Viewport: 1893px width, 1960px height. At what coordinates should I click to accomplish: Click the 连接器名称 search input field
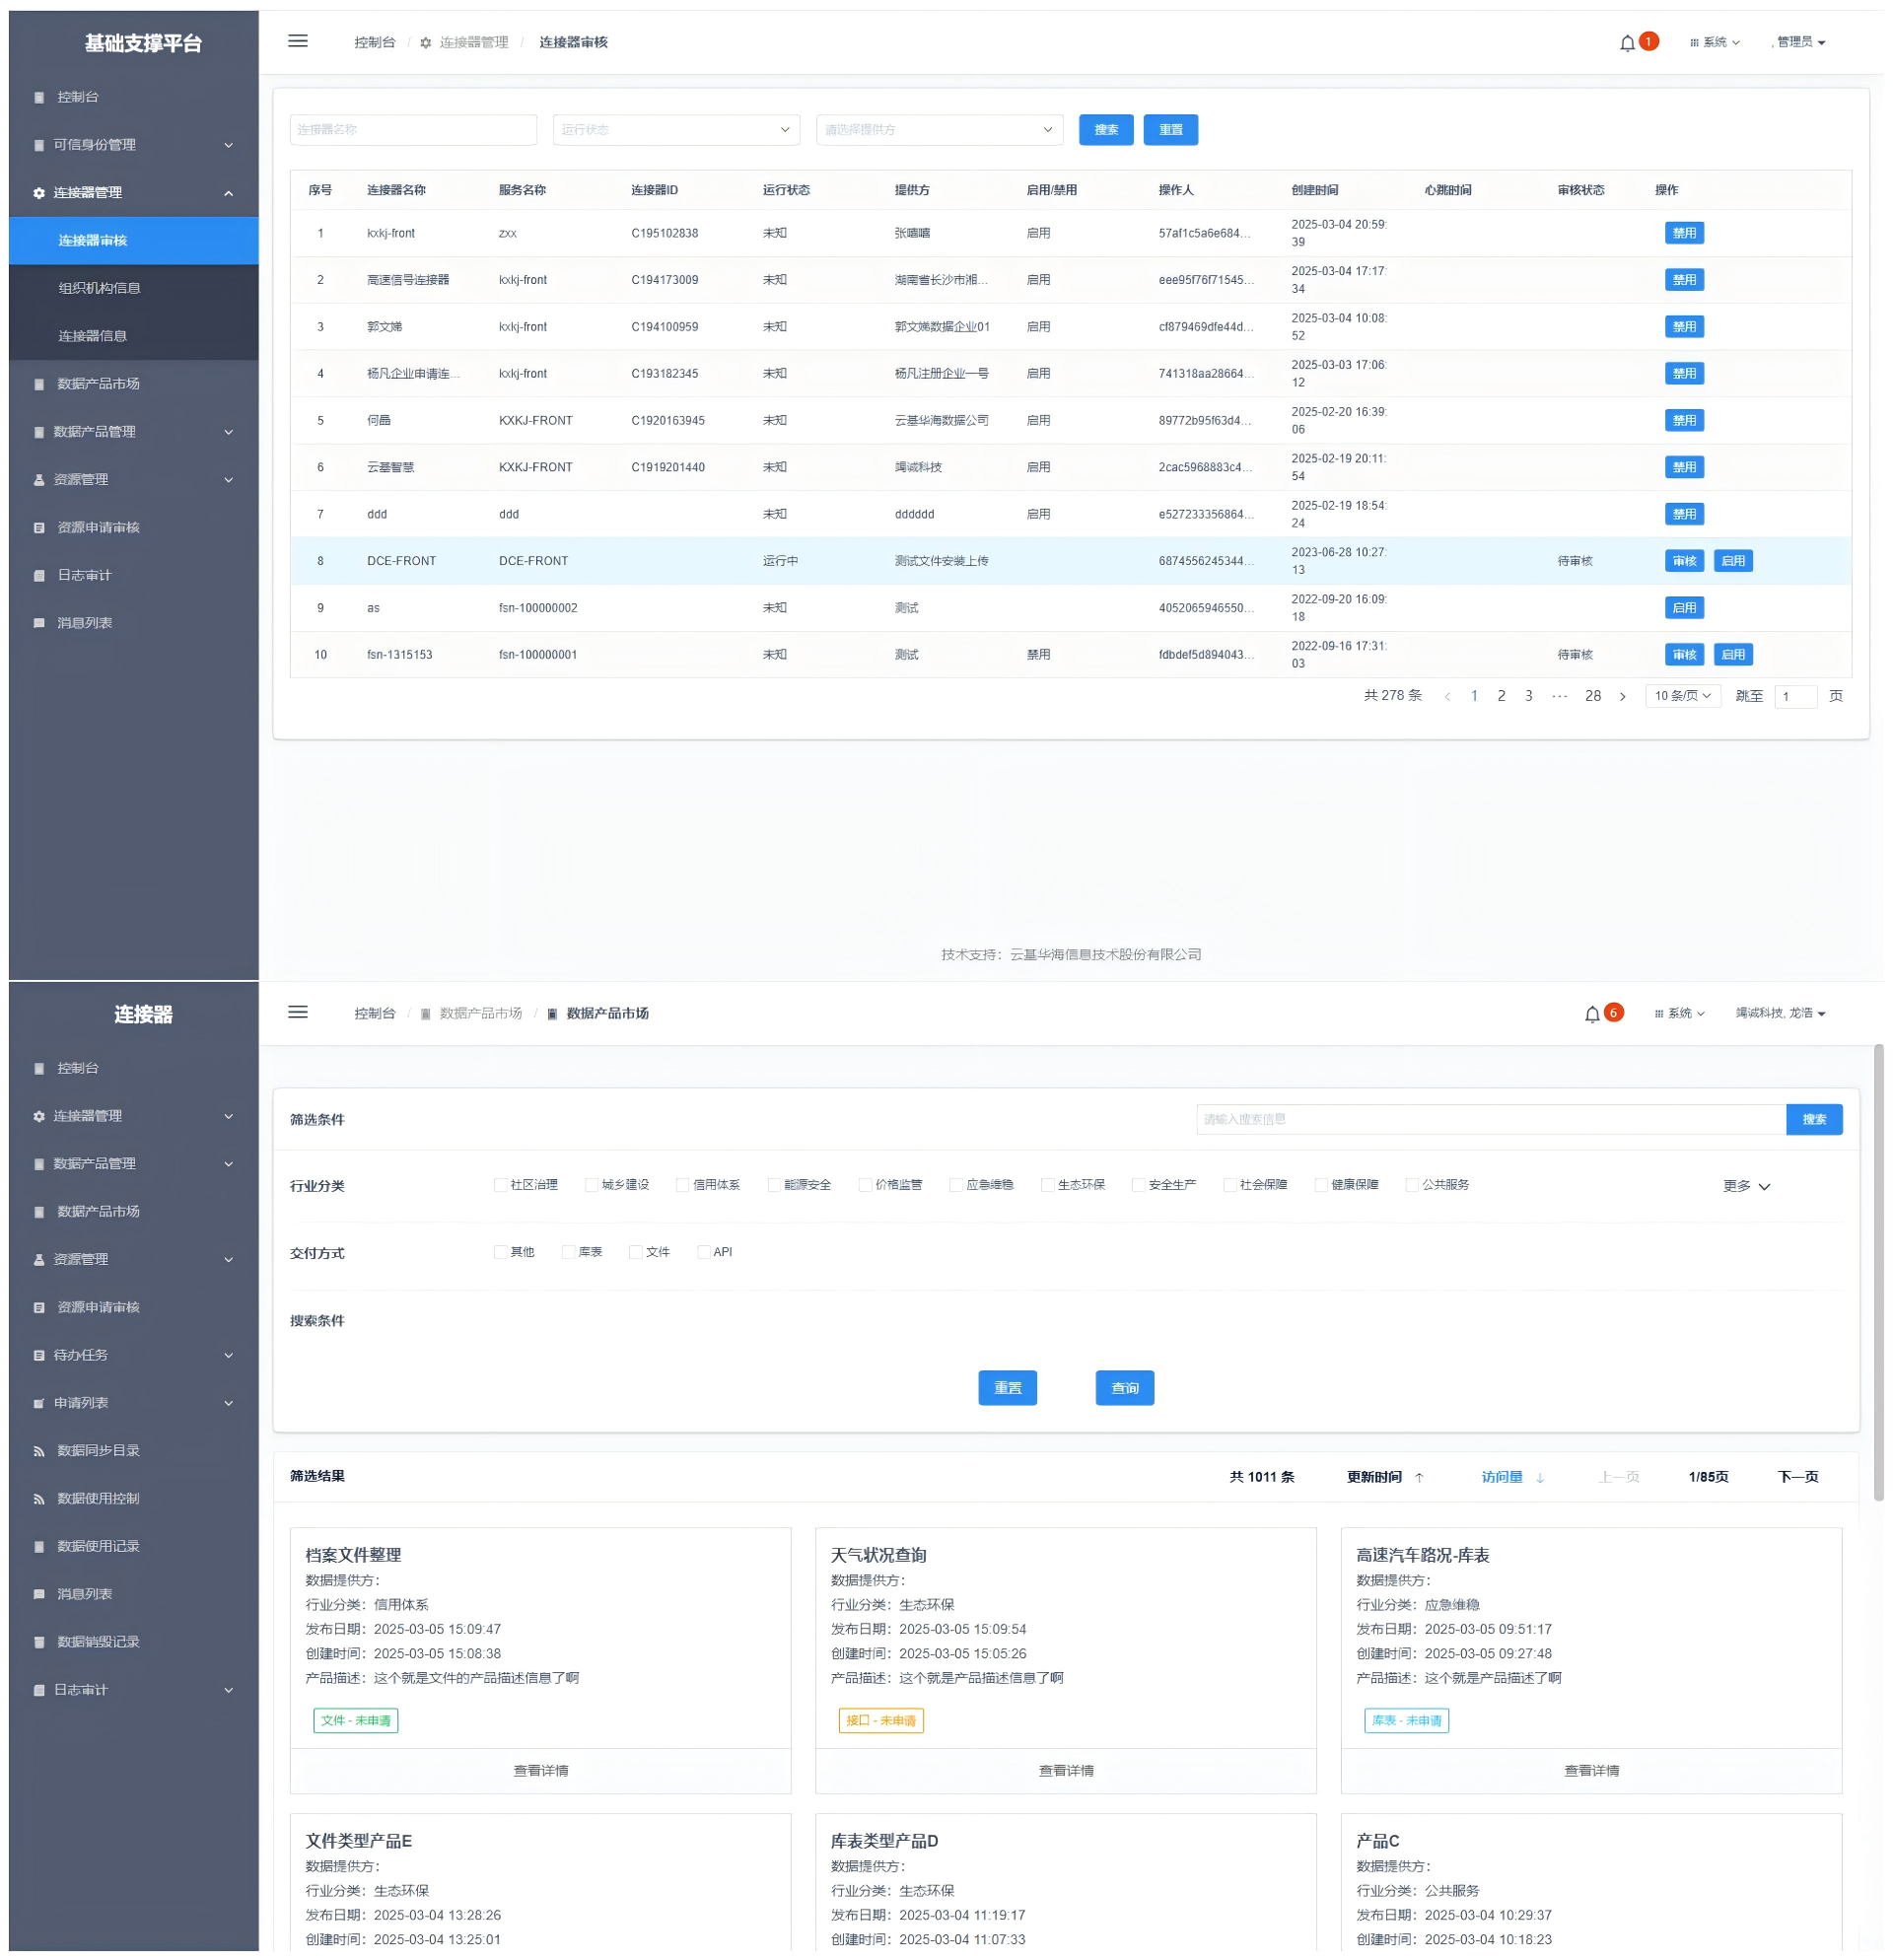tap(413, 130)
